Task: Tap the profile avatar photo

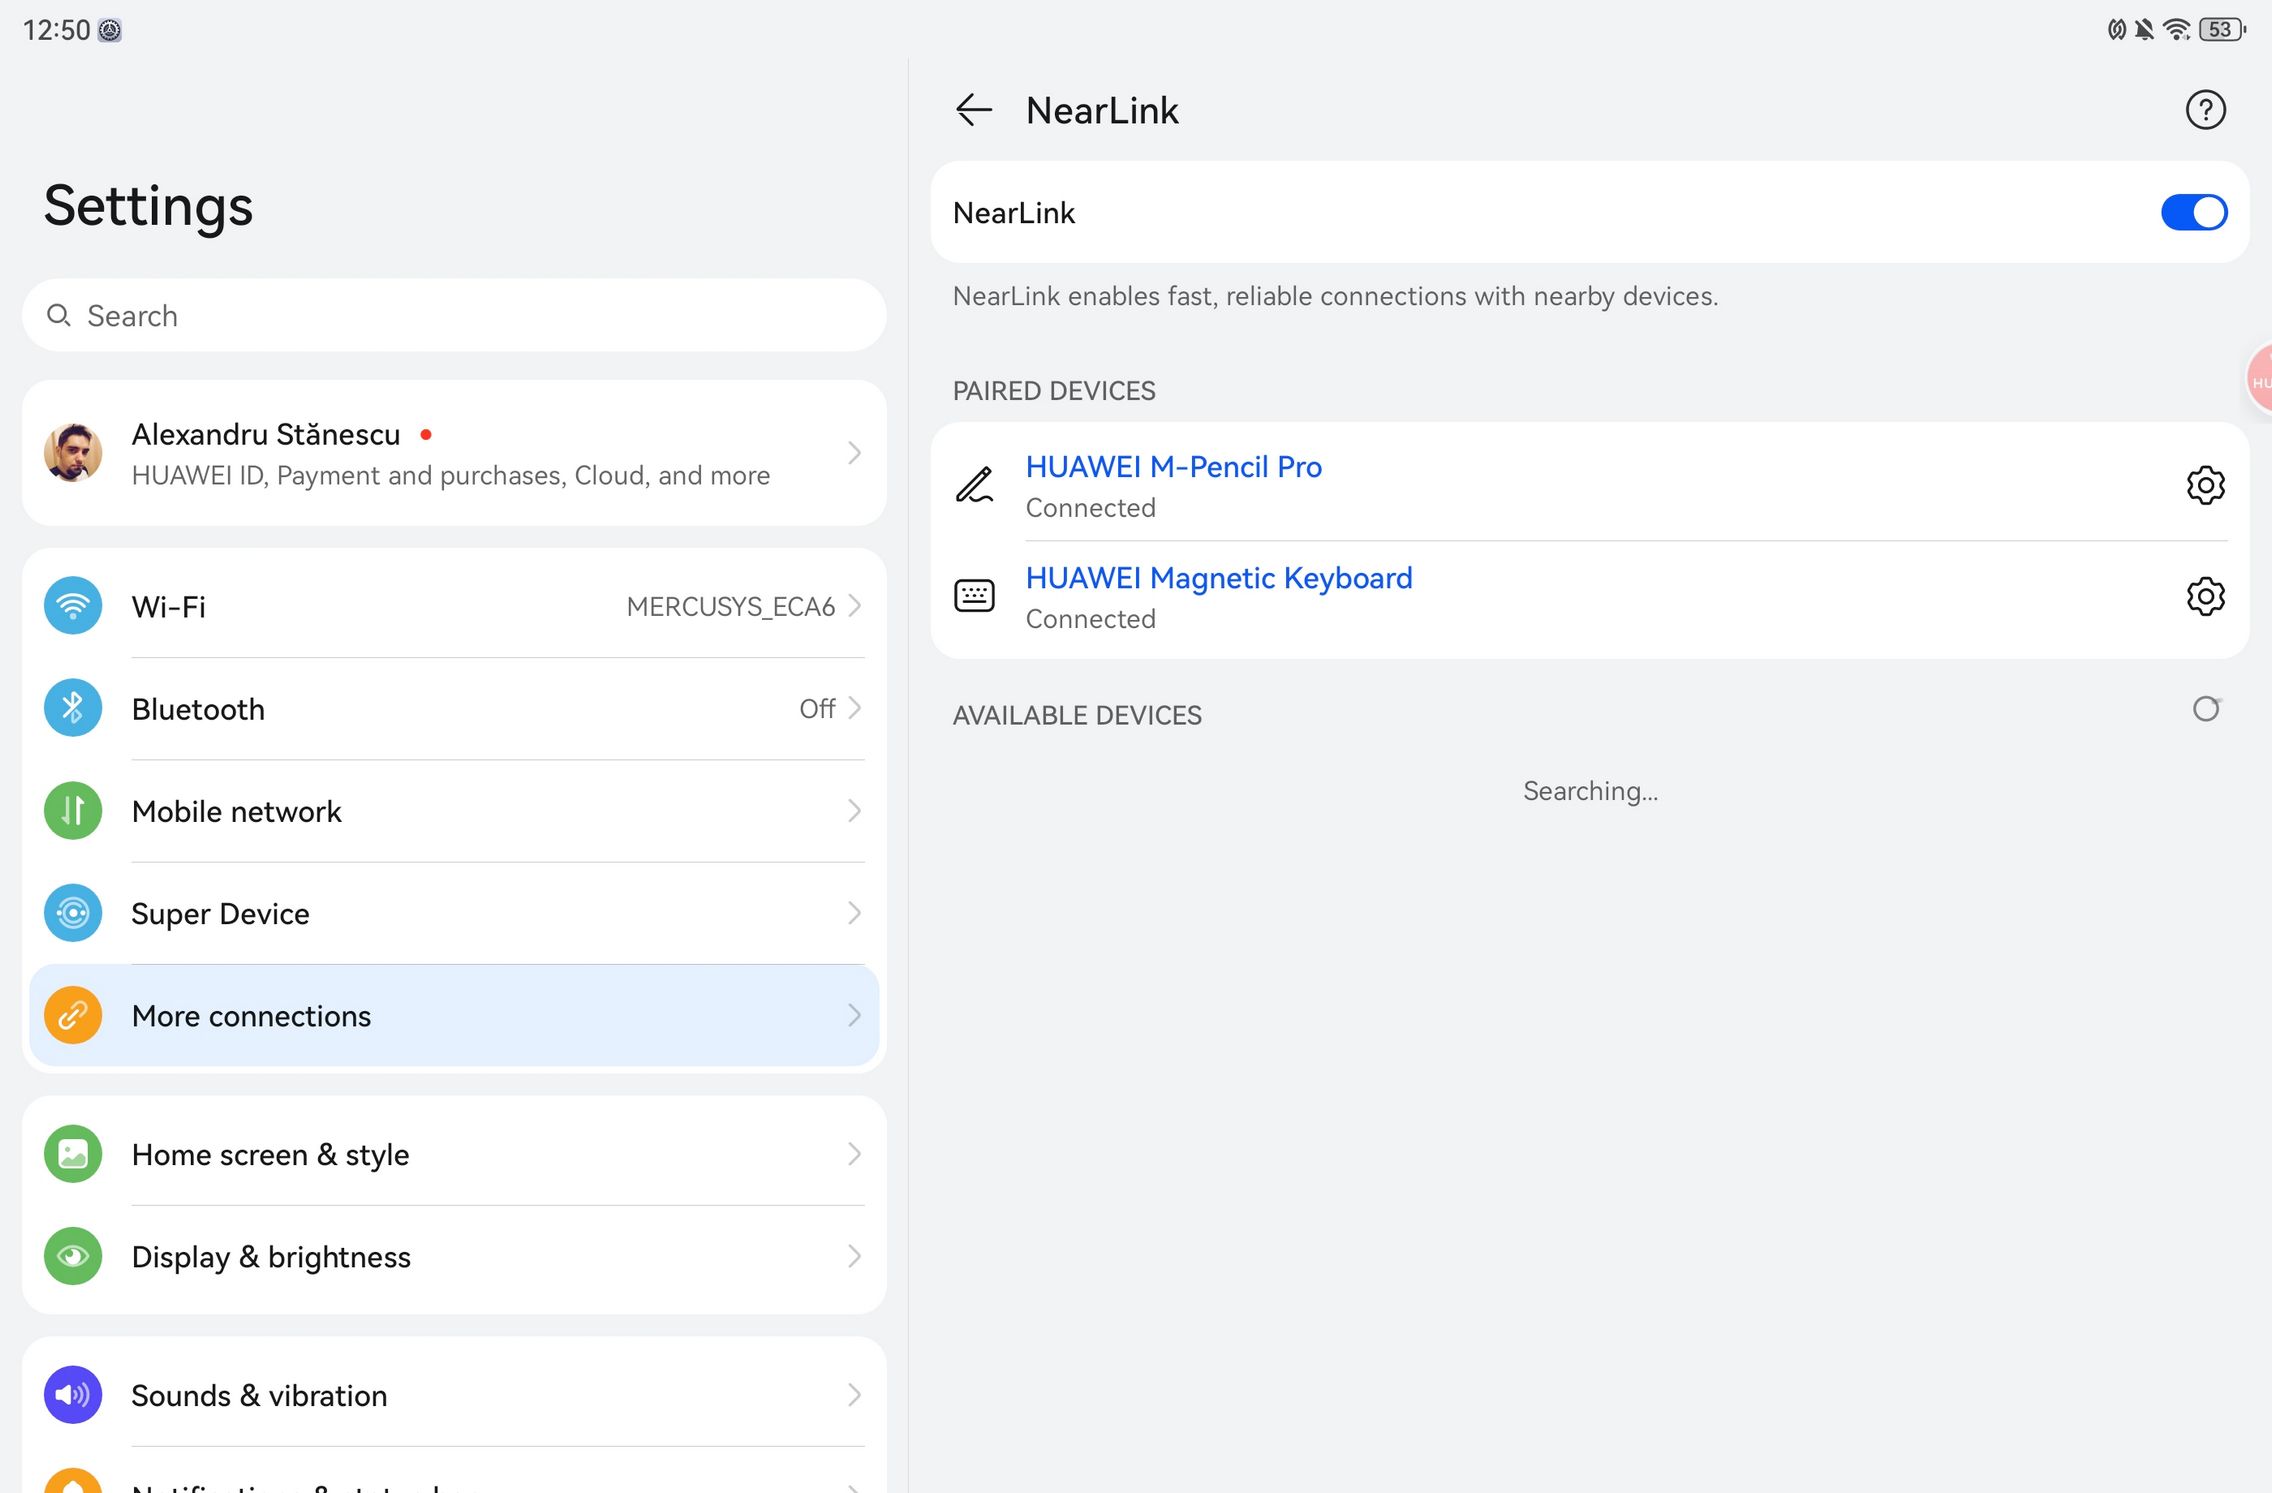Action: pyautogui.click(x=73, y=453)
